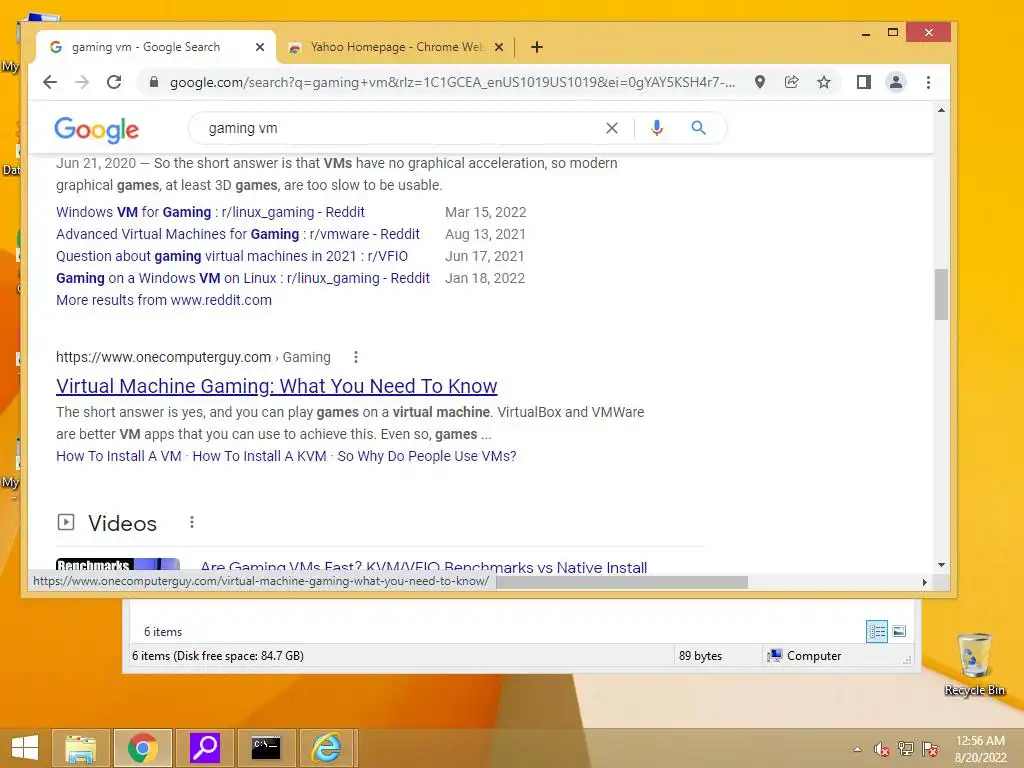Click the forward navigation arrow
Viewport: 1024px width, 768px height.
(82, 82)
